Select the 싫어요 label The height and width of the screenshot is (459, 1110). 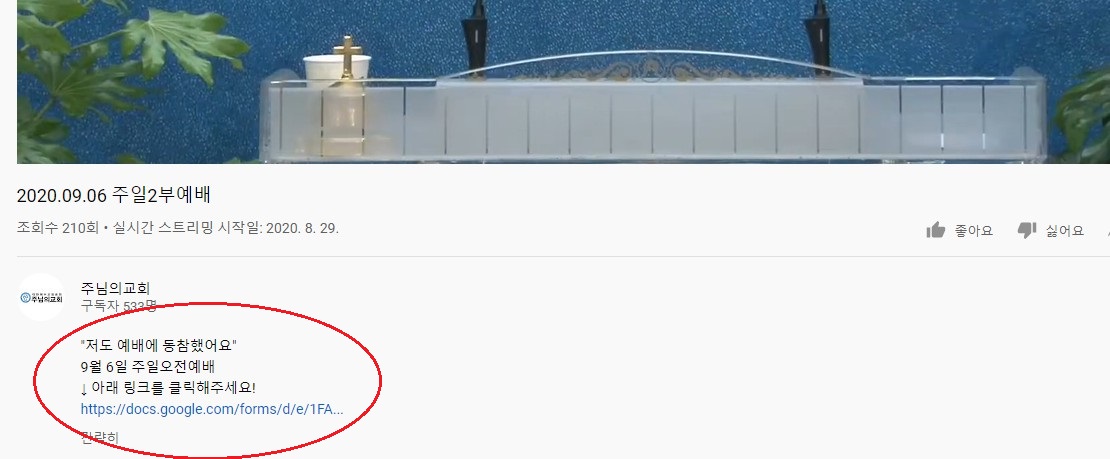tap(1065, 231)
